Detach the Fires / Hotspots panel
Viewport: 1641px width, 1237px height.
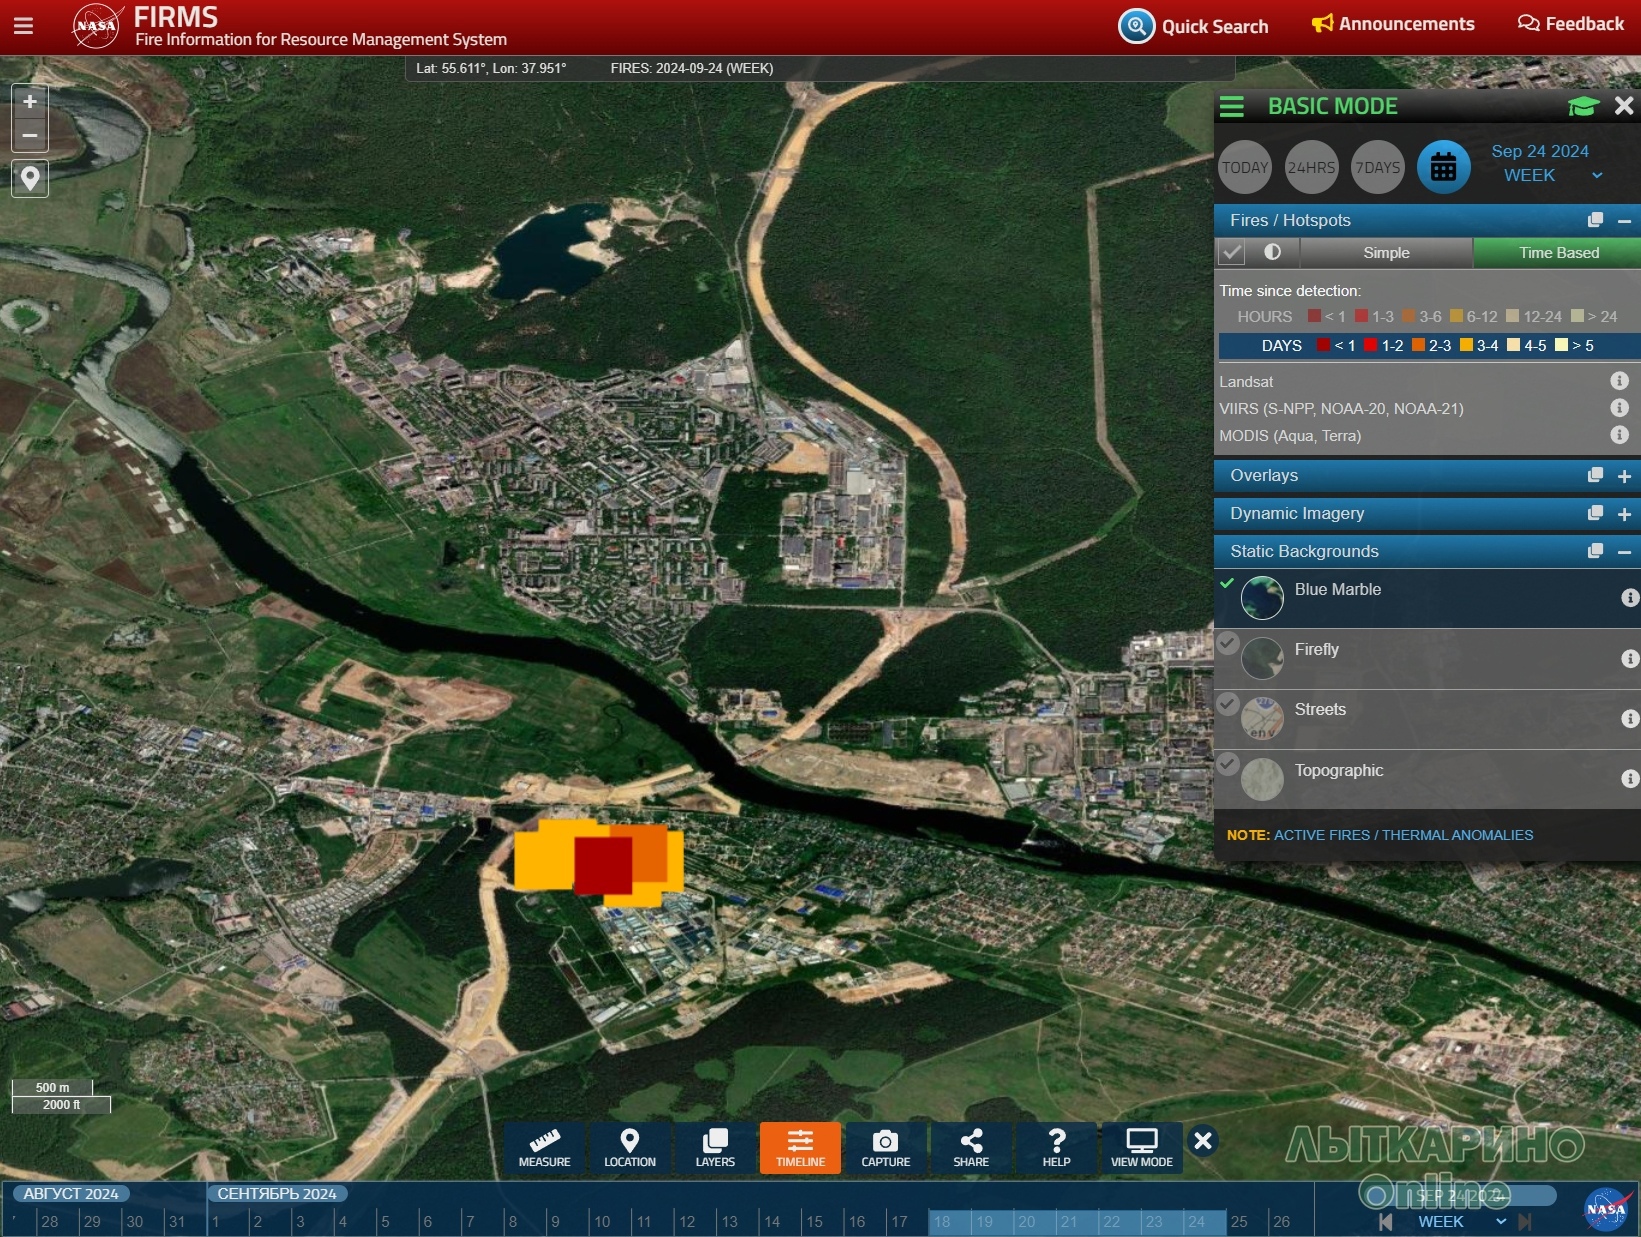[x=1595, y=220]
